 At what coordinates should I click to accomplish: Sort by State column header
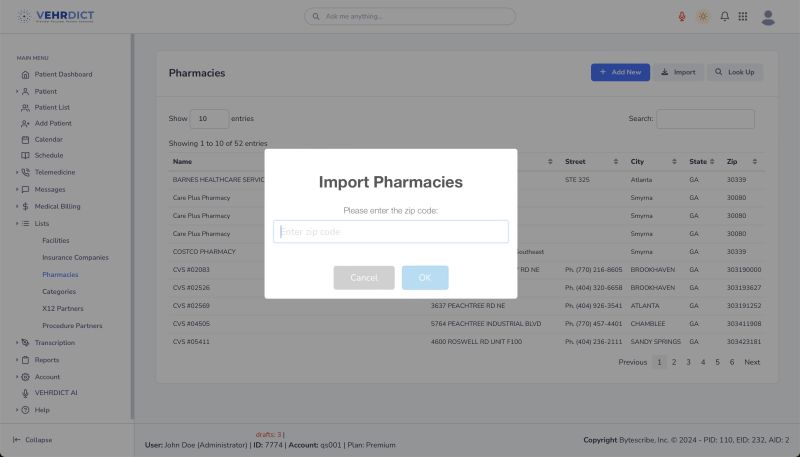(702, 162)
